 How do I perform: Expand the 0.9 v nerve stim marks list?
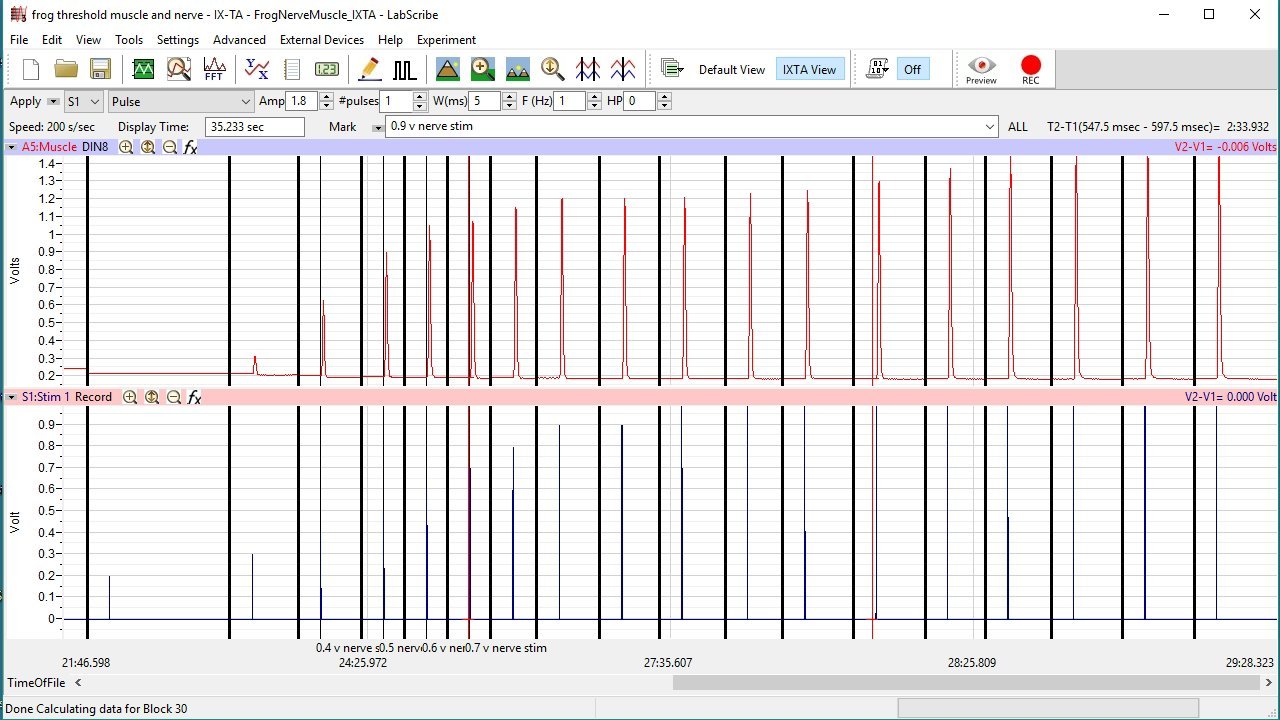(990, 127)
